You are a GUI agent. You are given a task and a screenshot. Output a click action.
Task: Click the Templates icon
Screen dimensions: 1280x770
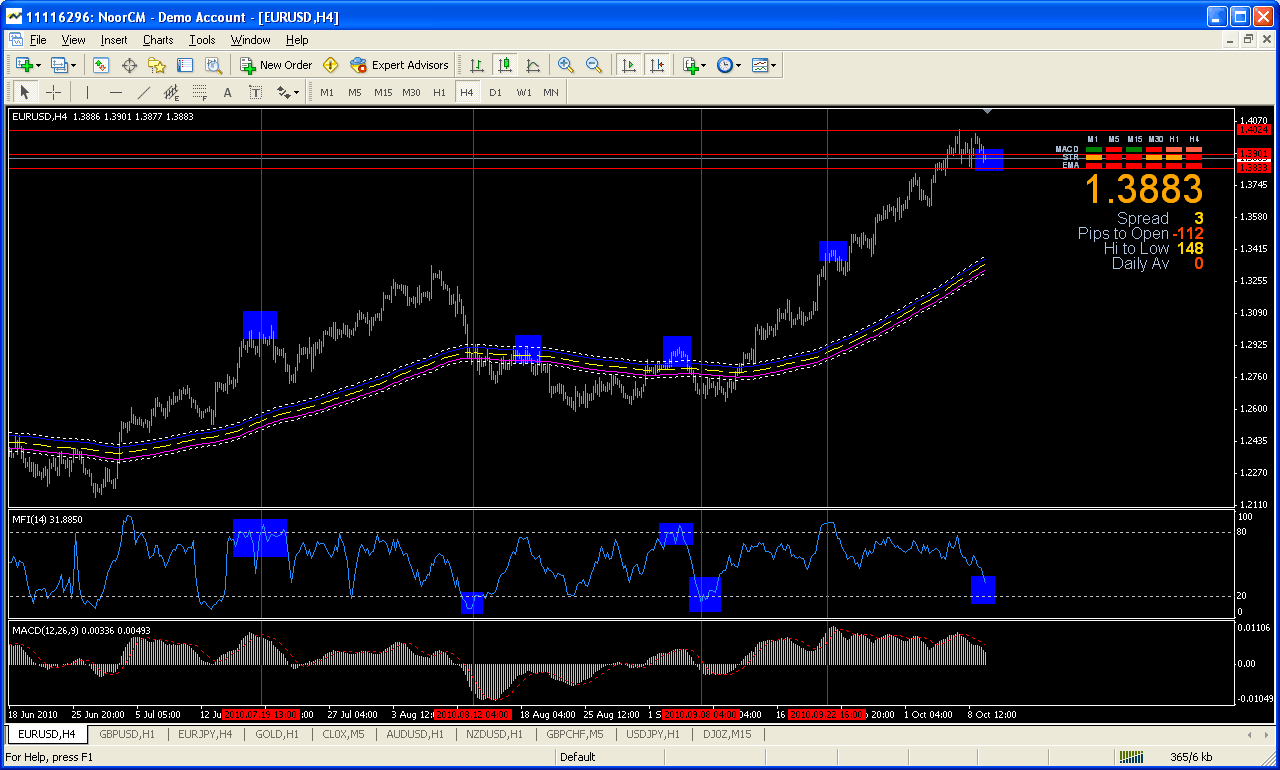[761, 65]
